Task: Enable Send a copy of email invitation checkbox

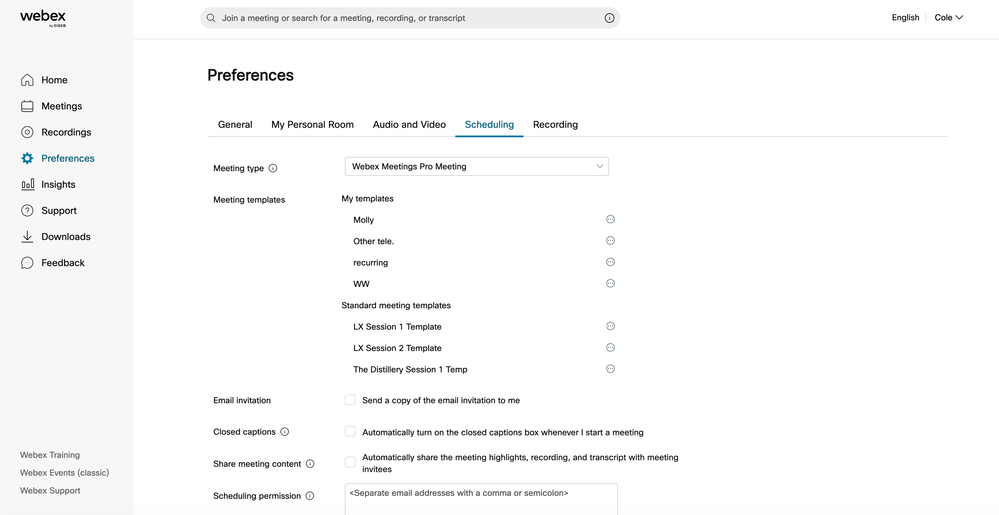Action: click(350, 400)
